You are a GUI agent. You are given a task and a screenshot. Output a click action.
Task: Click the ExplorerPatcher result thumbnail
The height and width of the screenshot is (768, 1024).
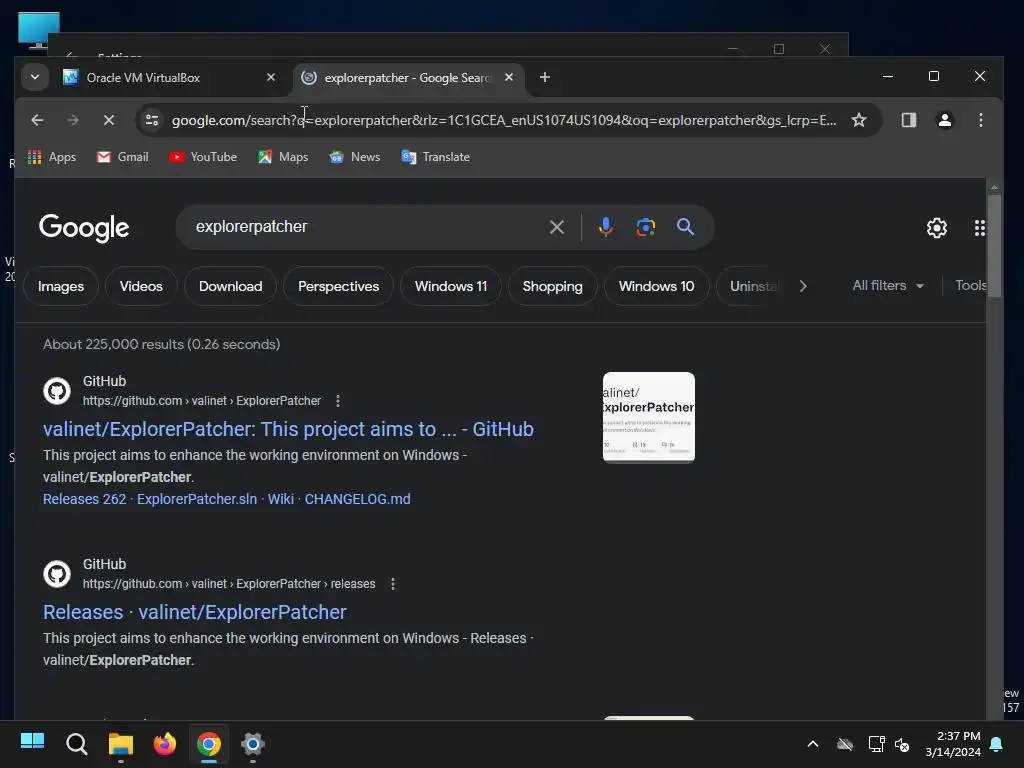click(648, 417)
